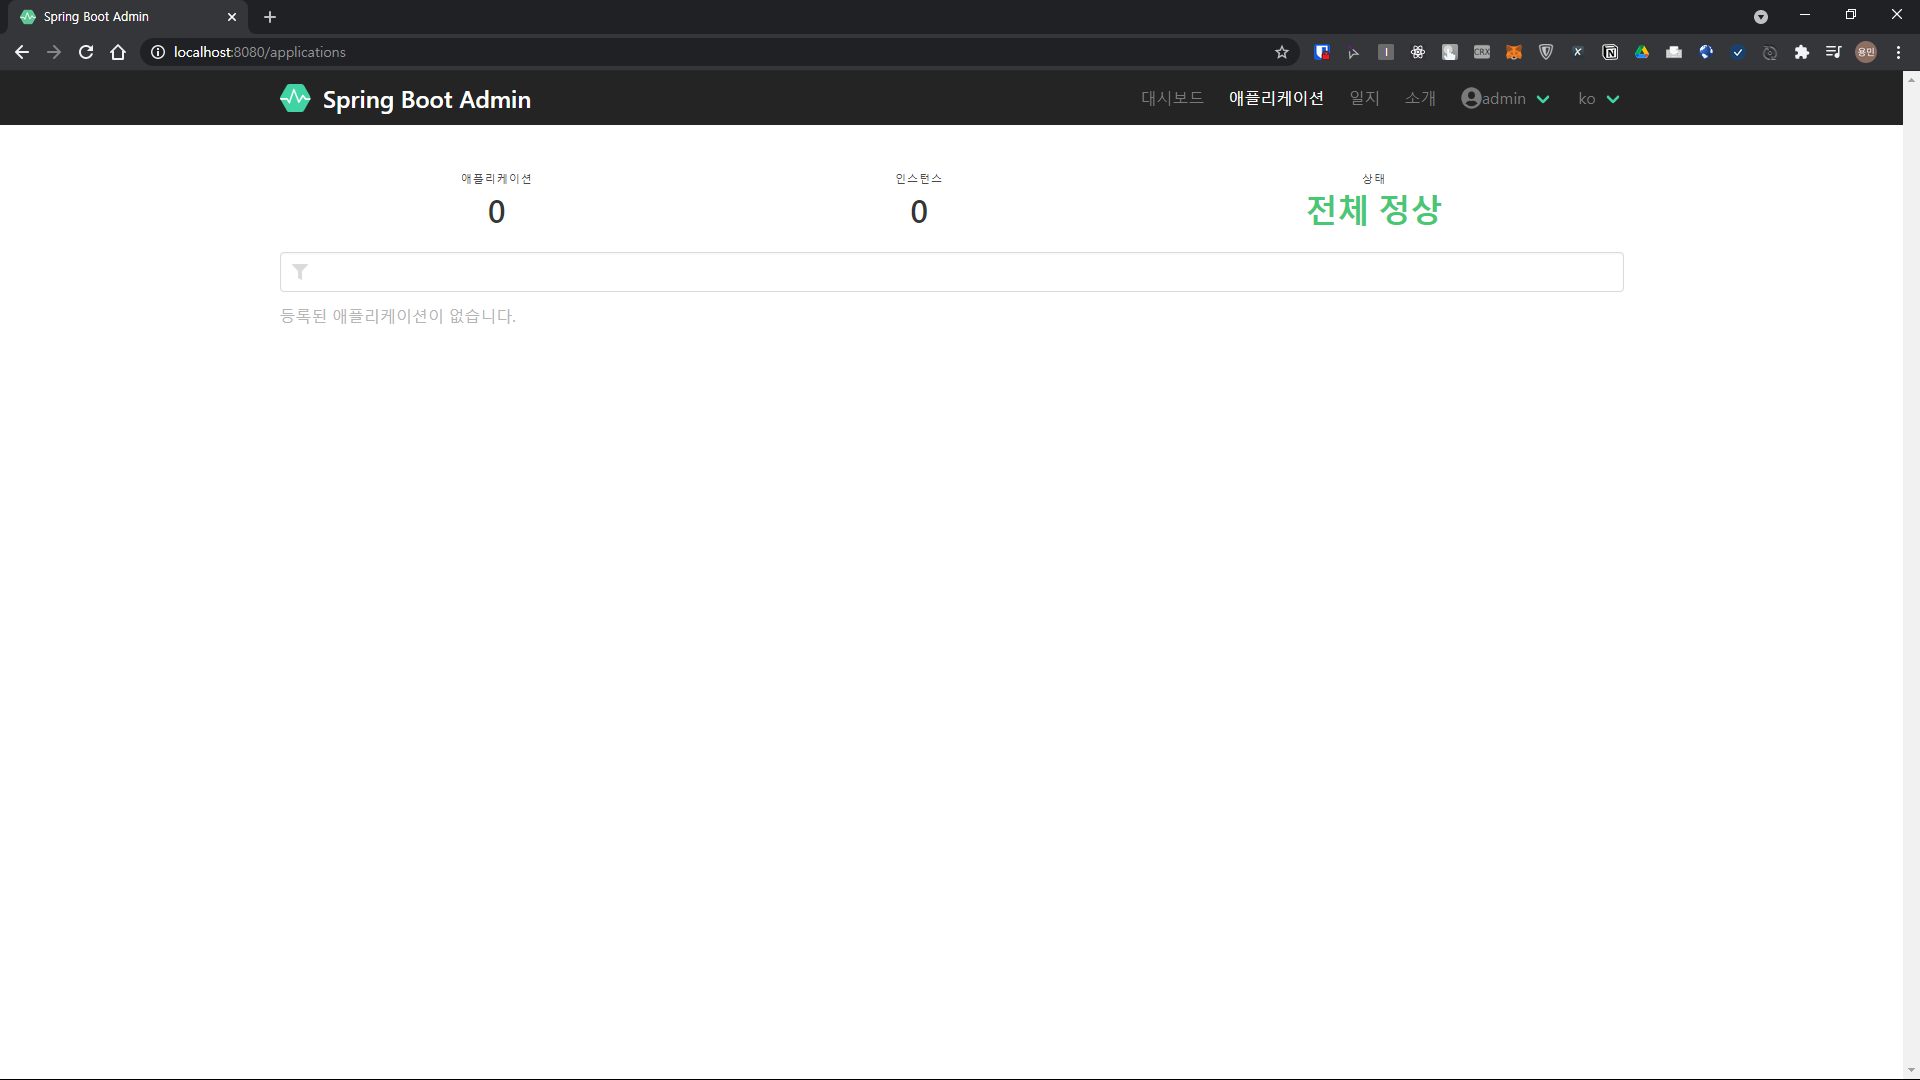Click the CRX extension icon
Image resolution: width=1920 pixels, height=1080 pixels.
[x=1482, y=52]
